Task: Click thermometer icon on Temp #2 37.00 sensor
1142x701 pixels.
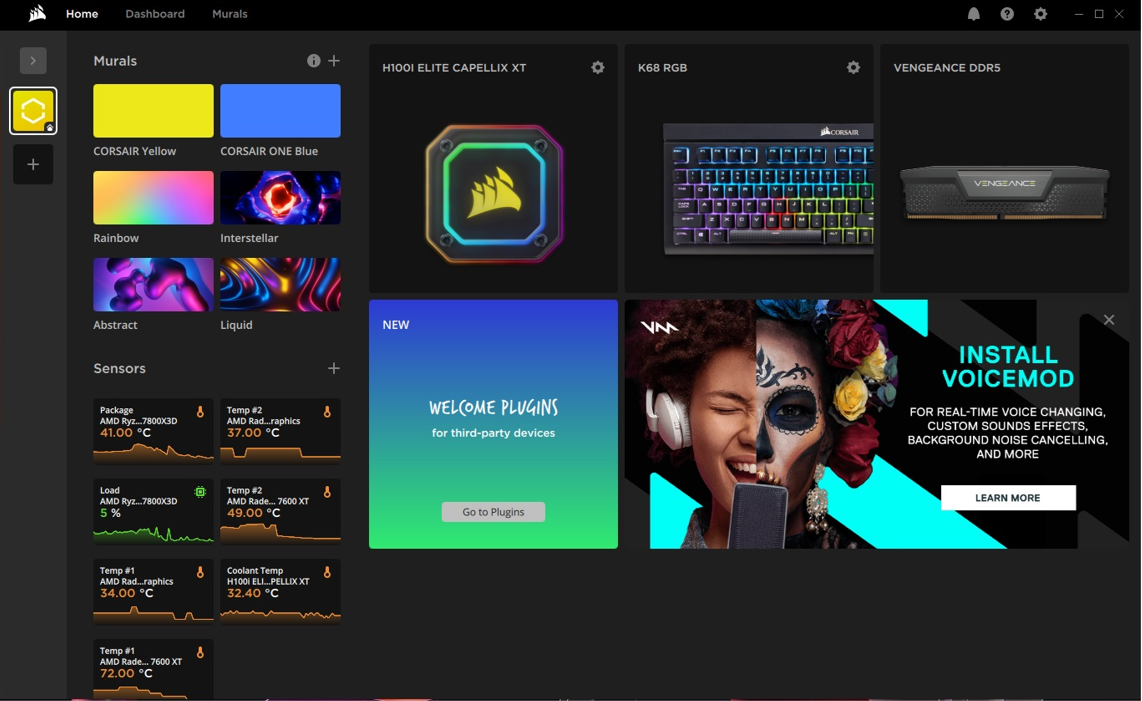Action: click(x=327, y=412)
